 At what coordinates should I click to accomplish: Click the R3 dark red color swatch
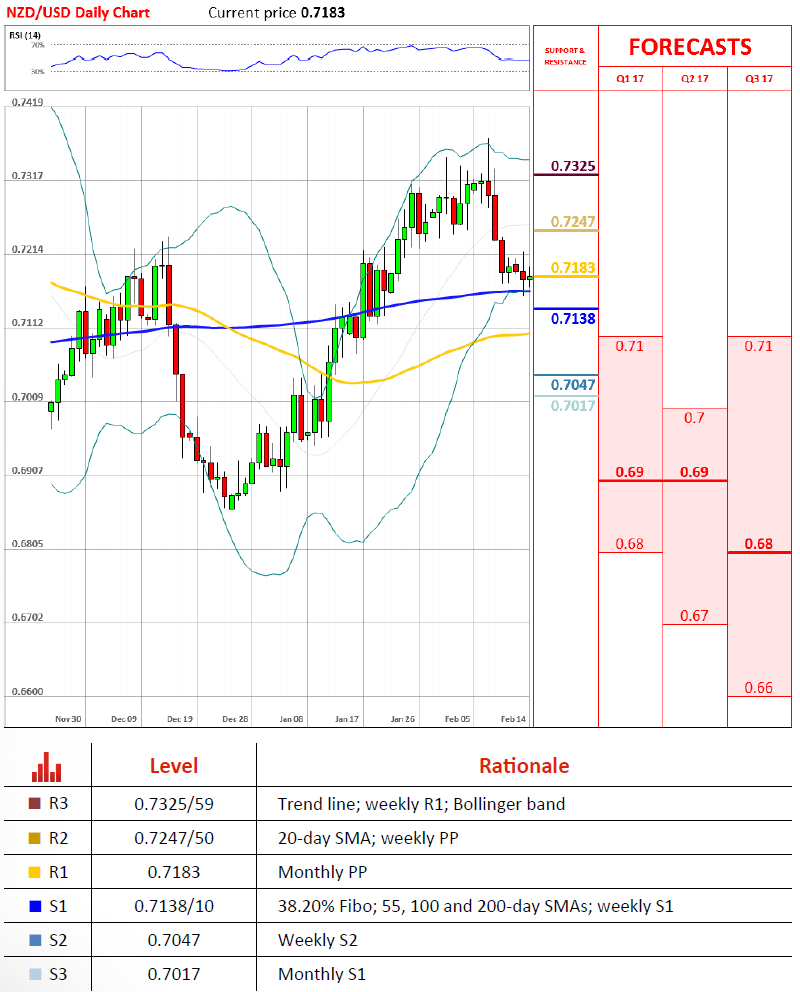35,803
